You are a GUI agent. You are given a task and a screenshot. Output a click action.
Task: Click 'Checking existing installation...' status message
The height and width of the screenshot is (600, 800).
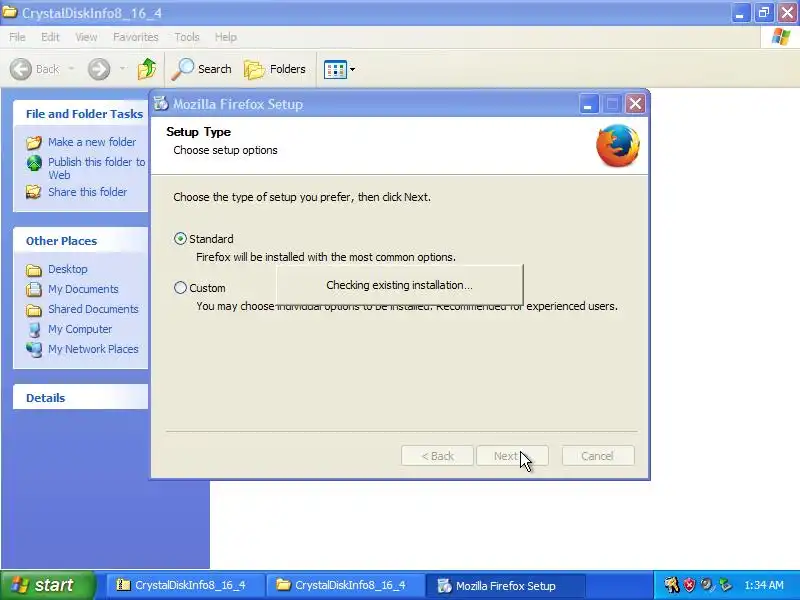[x=399, y=285]
